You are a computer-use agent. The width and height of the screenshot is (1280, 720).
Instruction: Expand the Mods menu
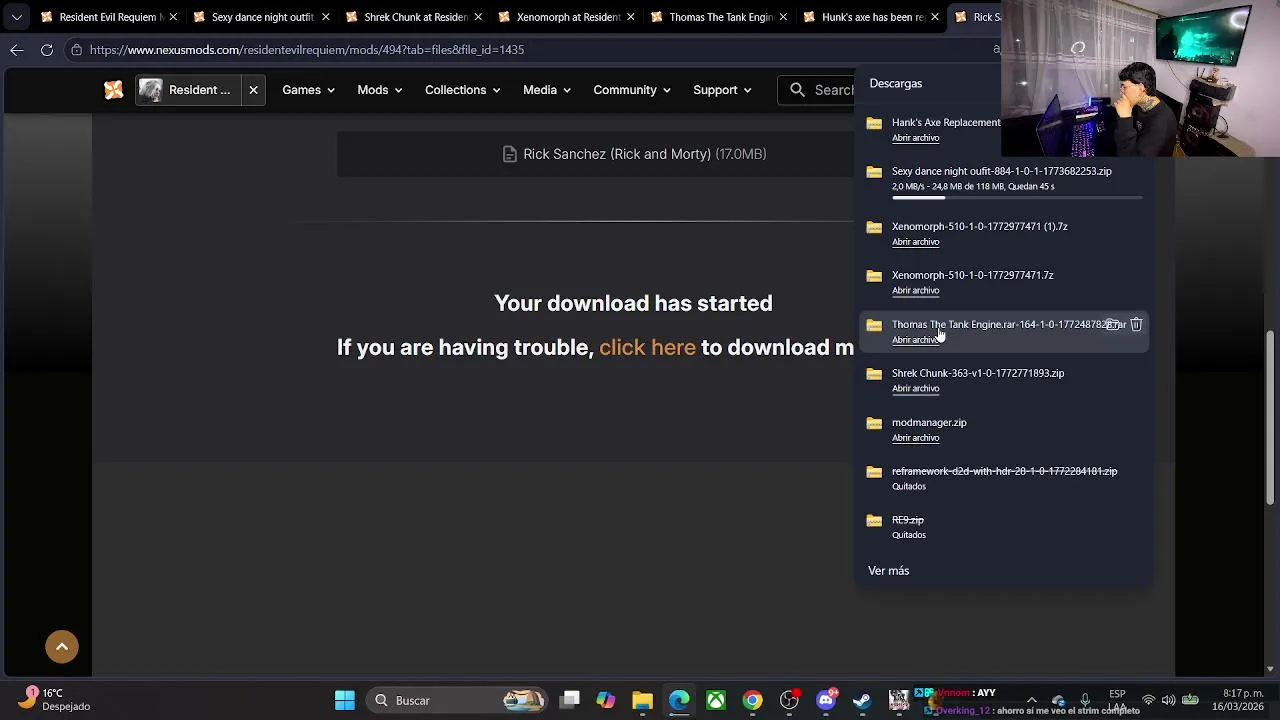coord(380,90)
